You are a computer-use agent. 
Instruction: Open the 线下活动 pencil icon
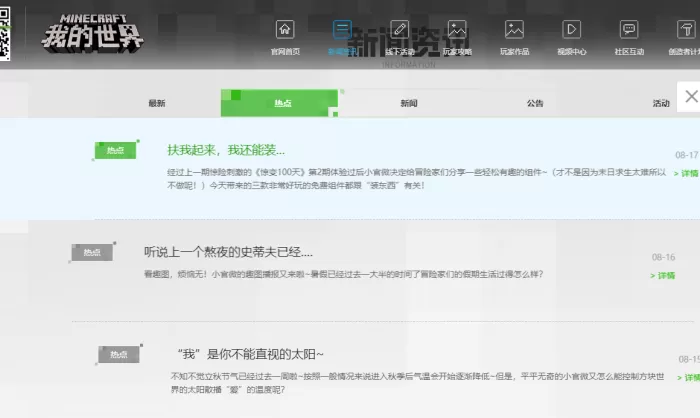[400, 29]
